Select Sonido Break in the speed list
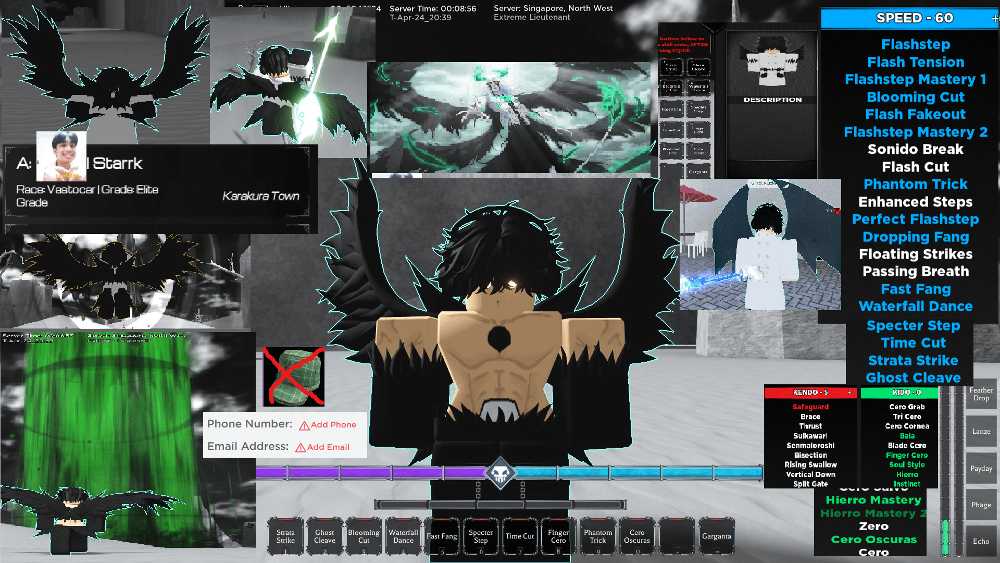1000x563 pixels. pyautogui.click(x=915, y=149)
